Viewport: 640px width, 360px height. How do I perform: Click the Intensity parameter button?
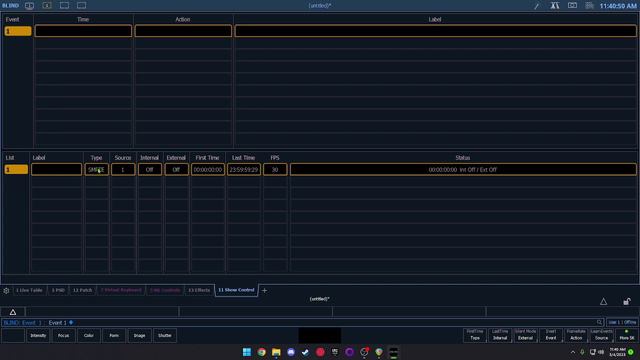(x=38, y=336)
